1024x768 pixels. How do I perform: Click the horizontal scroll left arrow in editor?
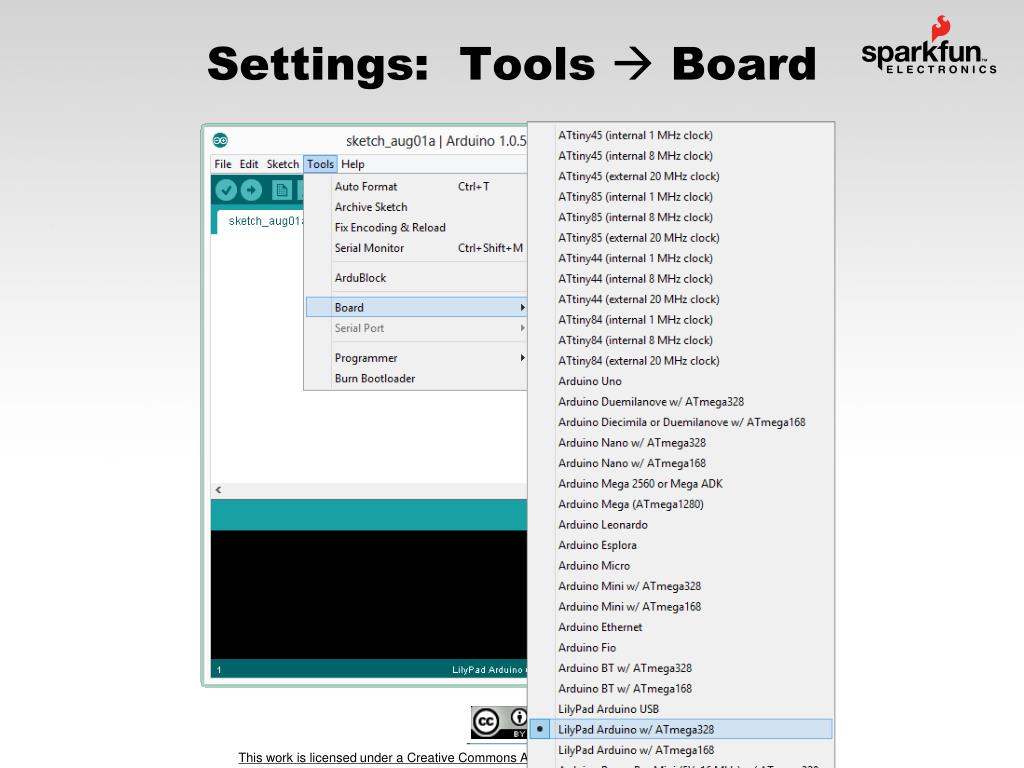[219, 490]
